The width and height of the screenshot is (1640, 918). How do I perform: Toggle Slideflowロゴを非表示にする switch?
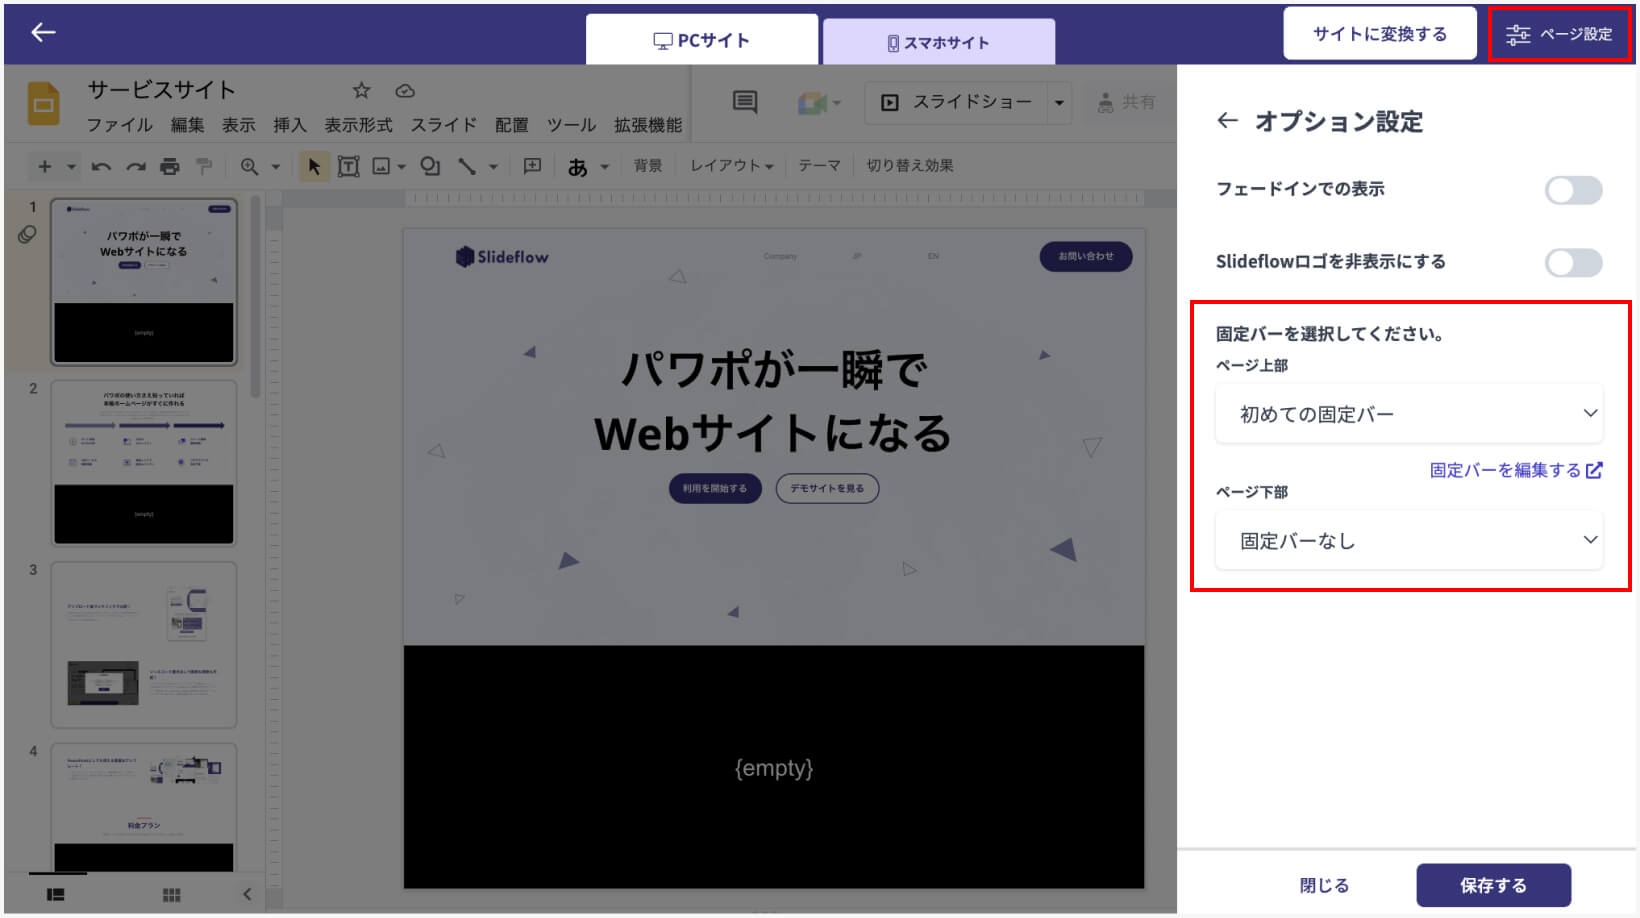point(1573,263)
